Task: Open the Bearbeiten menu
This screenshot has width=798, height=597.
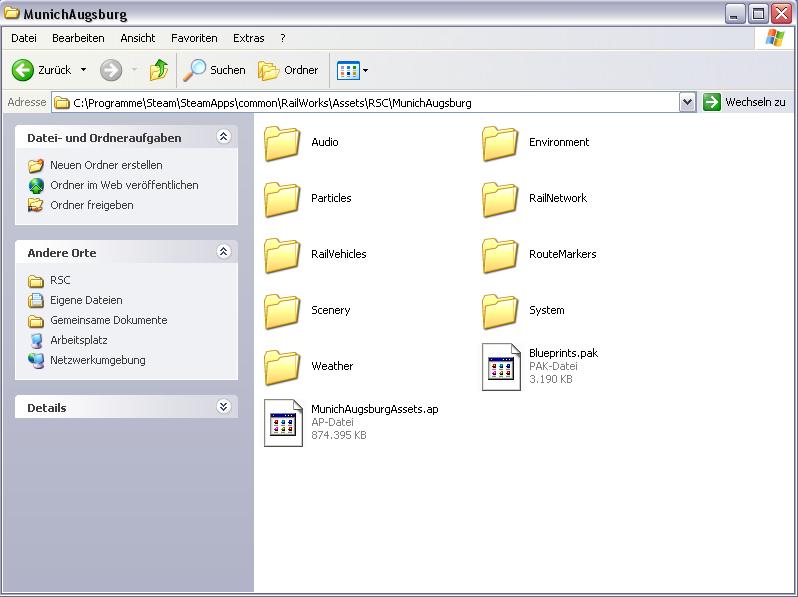Action: [x=78, y=38]
